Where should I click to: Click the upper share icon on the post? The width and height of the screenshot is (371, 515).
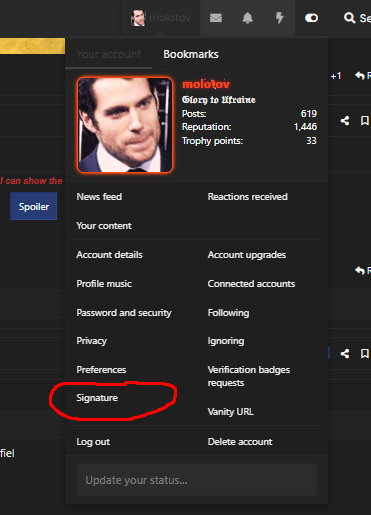click(345, 121)
